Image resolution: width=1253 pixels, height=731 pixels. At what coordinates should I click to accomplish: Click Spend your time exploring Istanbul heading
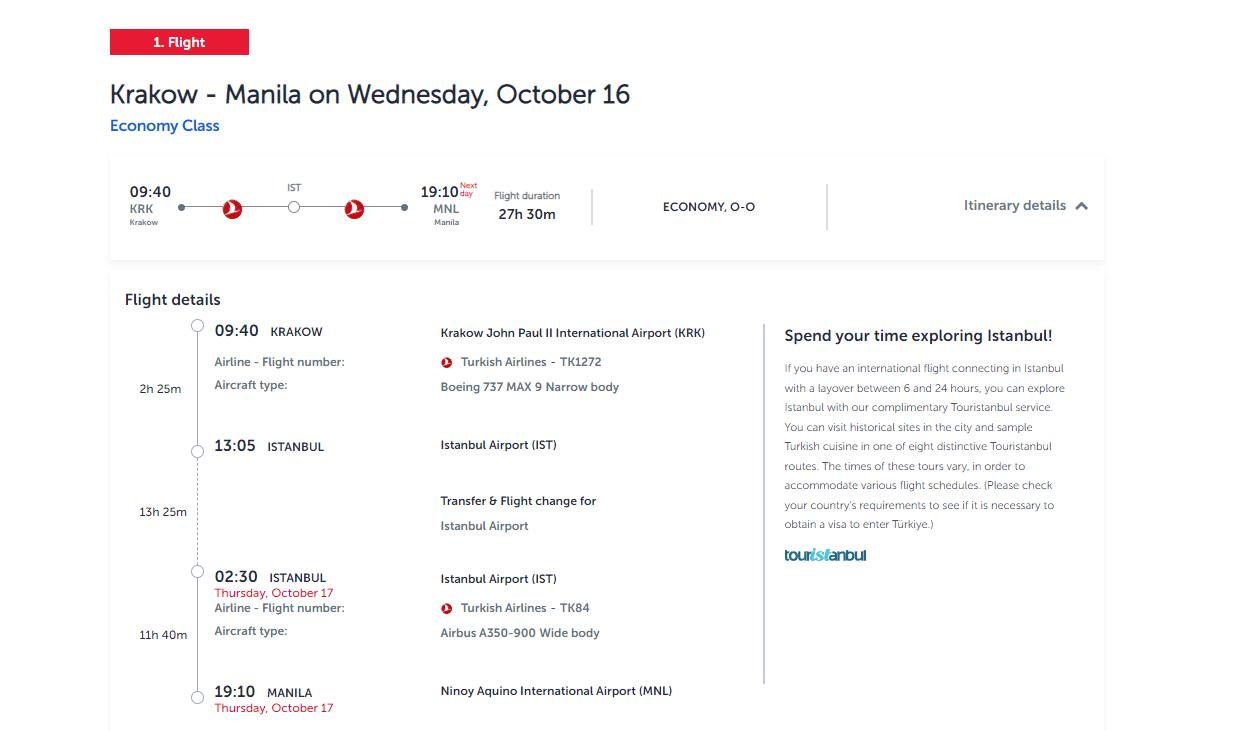point(918,336)
